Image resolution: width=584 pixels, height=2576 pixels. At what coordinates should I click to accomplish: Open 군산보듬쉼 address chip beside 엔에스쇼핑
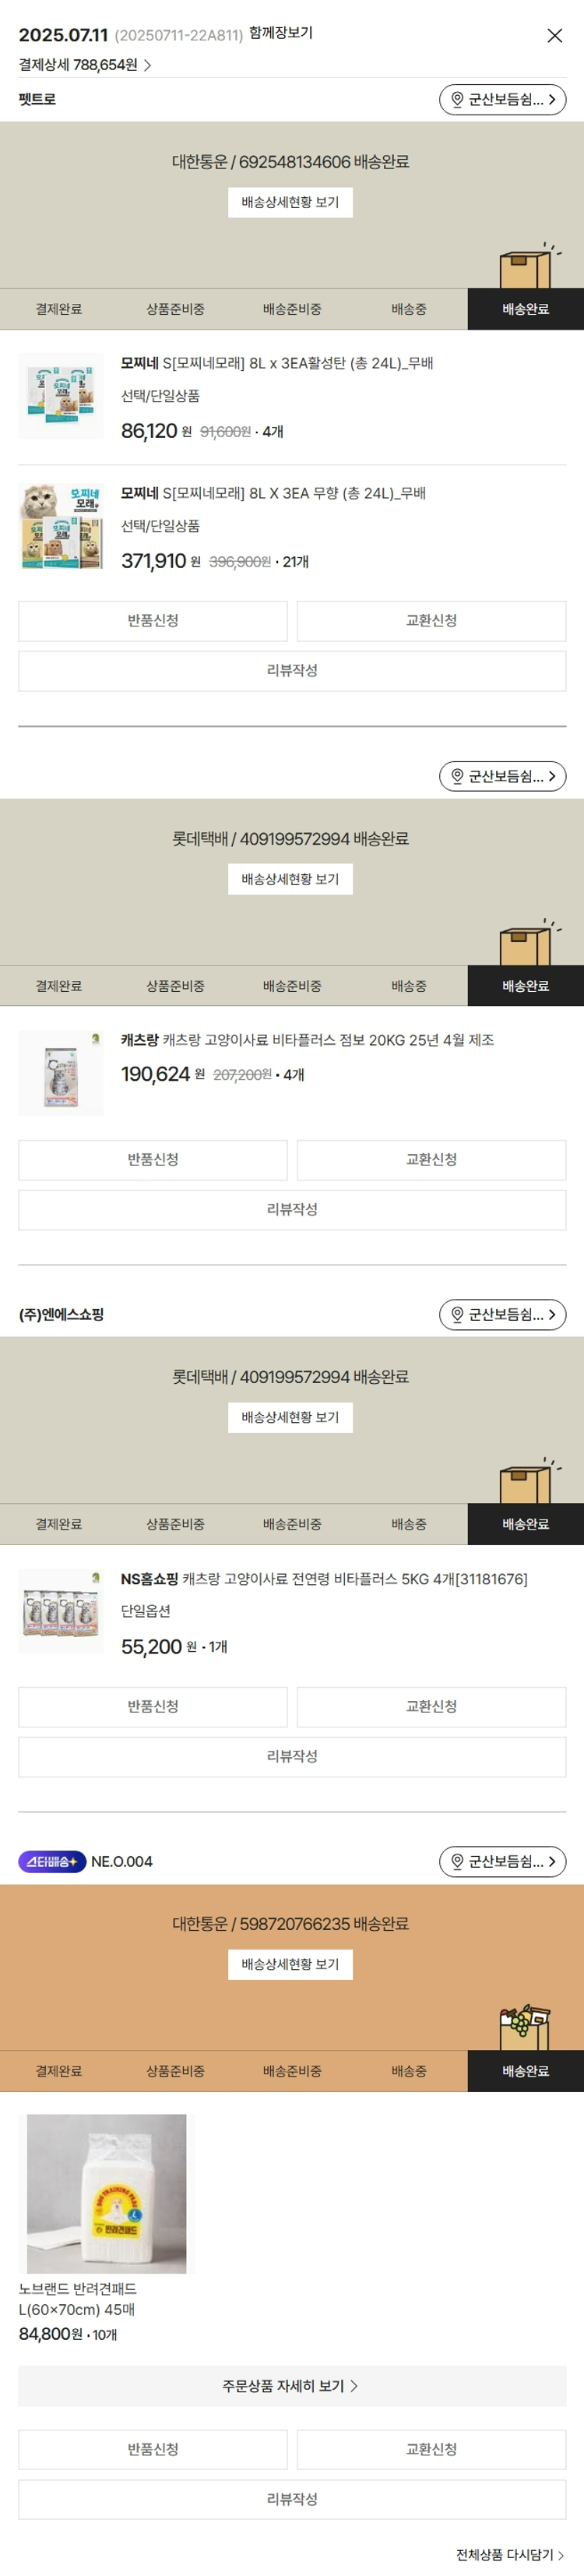pyautogui.click(x=502, y=1314)
